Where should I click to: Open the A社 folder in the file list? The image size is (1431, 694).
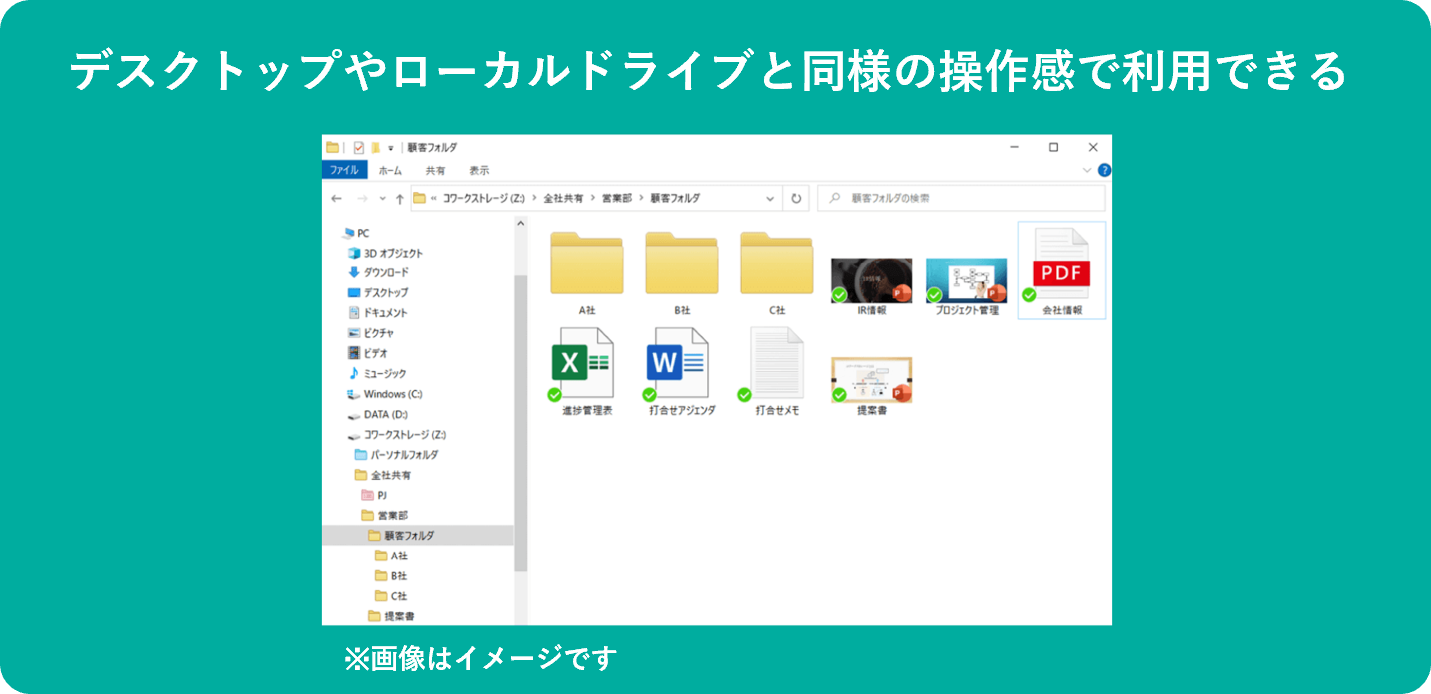click(586, 263)
